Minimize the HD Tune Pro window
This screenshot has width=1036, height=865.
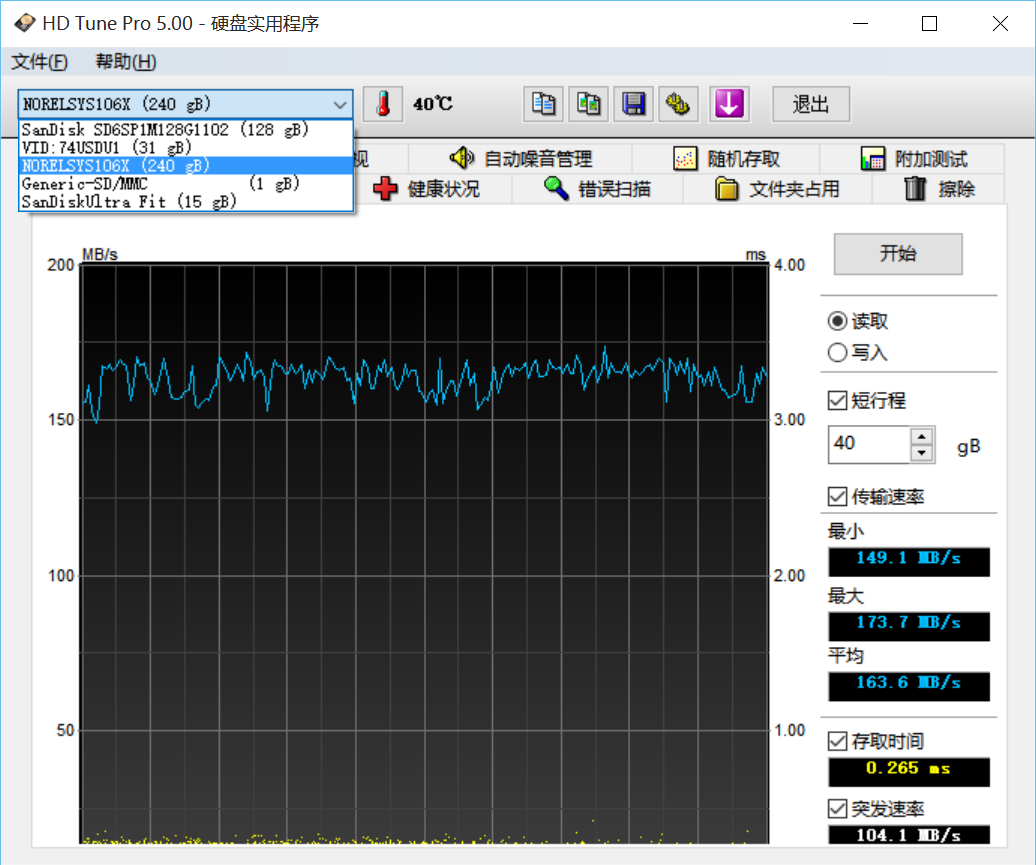[x=860, y=24]
